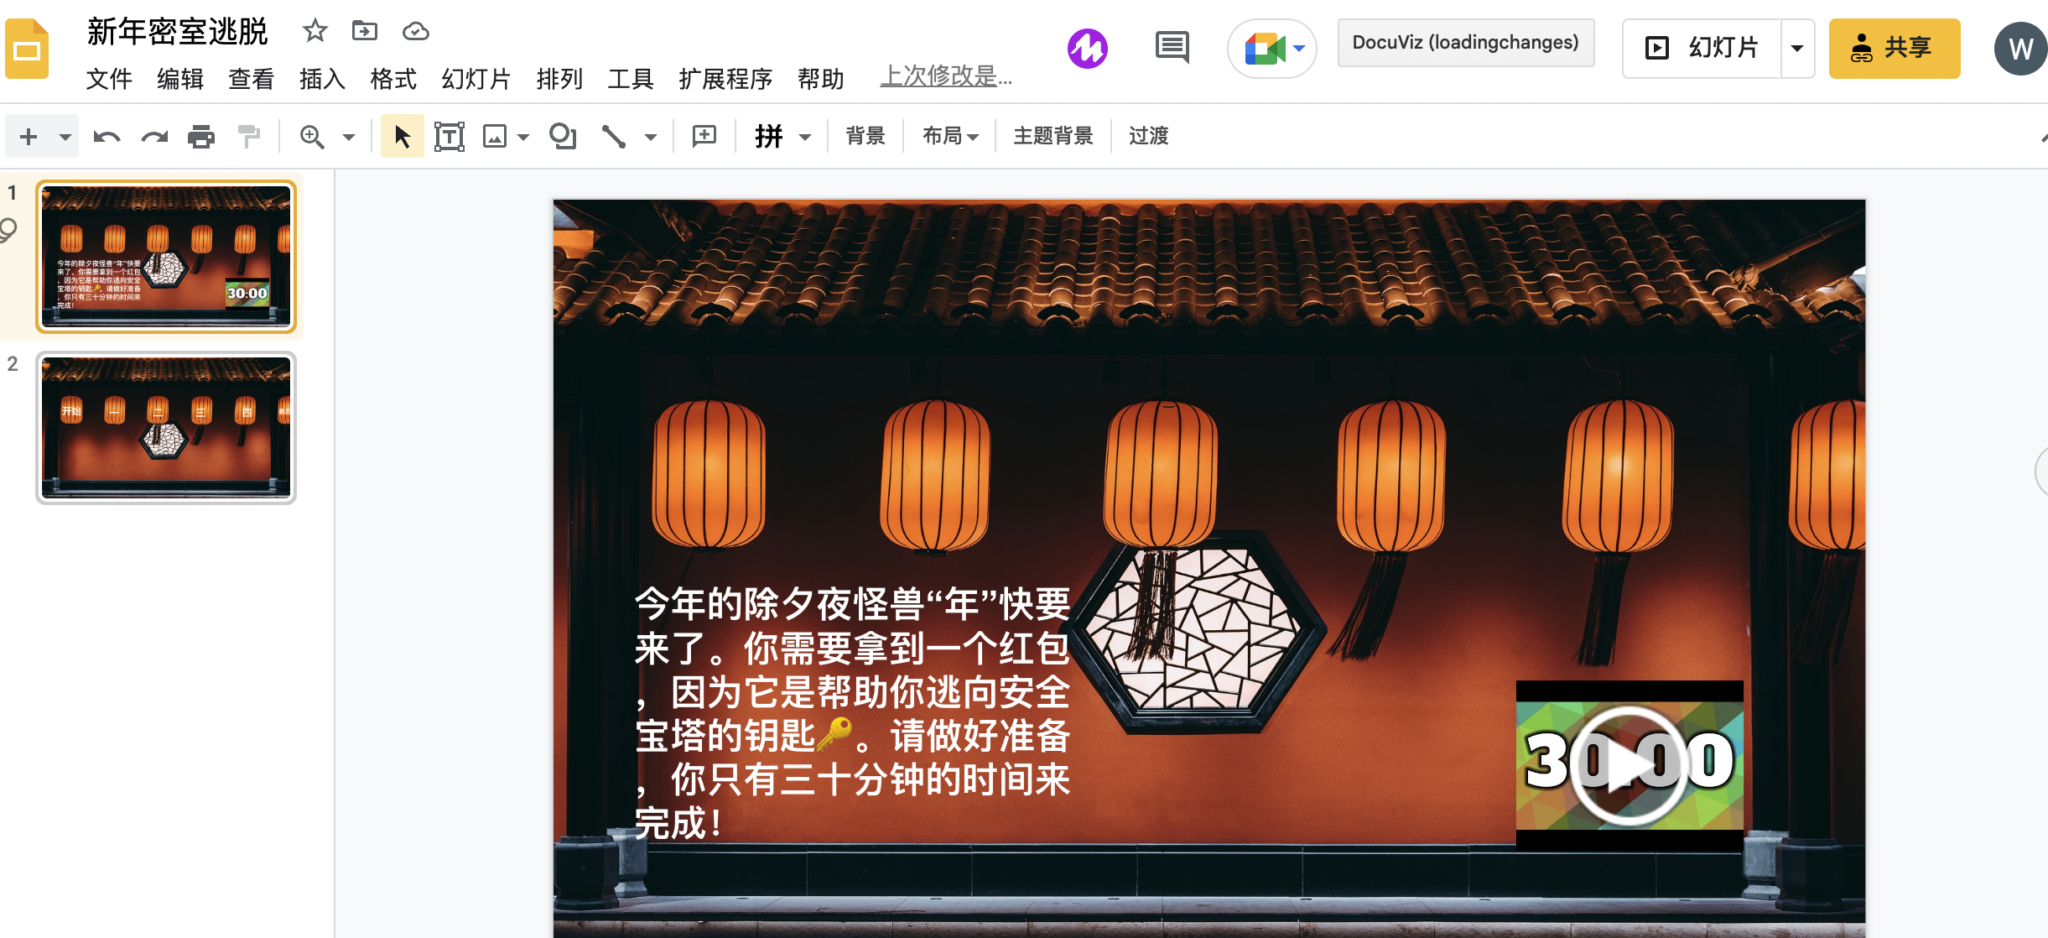Click the undo icon

click(105, 136)
